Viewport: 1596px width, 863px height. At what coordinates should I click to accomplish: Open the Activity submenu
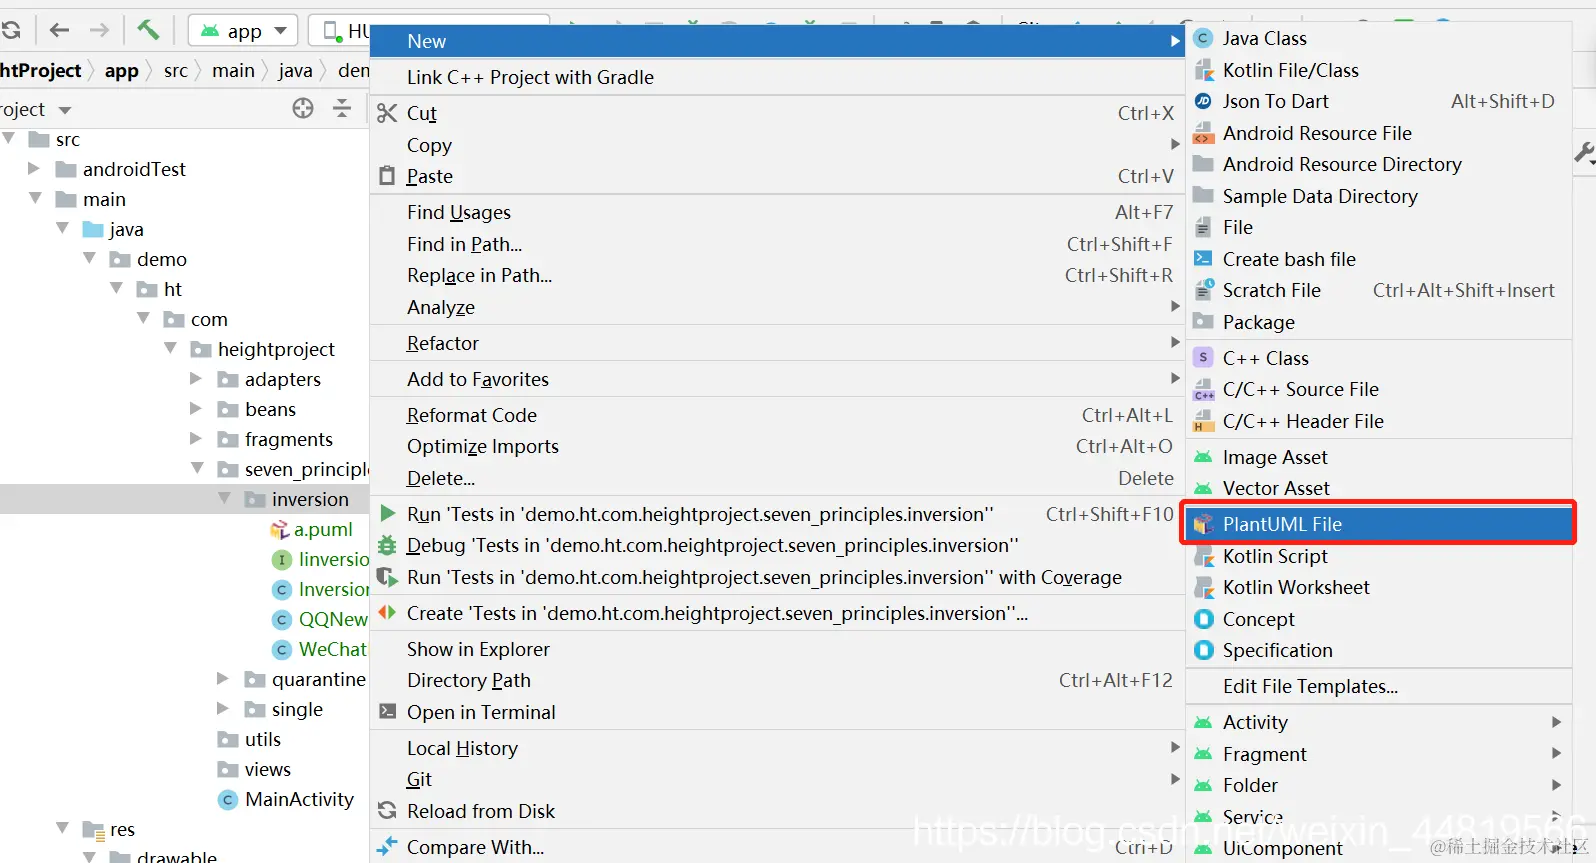[x=1379, y=722]
